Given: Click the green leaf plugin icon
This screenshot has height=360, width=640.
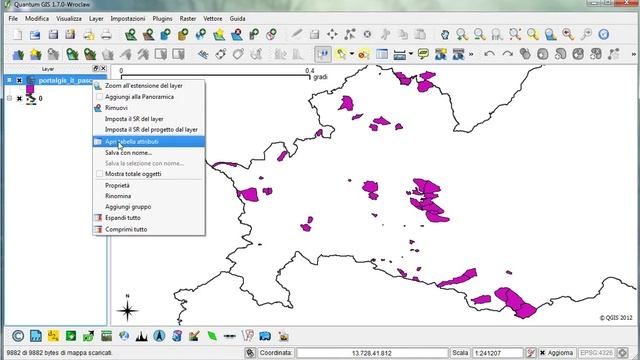Looking at the screenshot, I should [212, 336].
